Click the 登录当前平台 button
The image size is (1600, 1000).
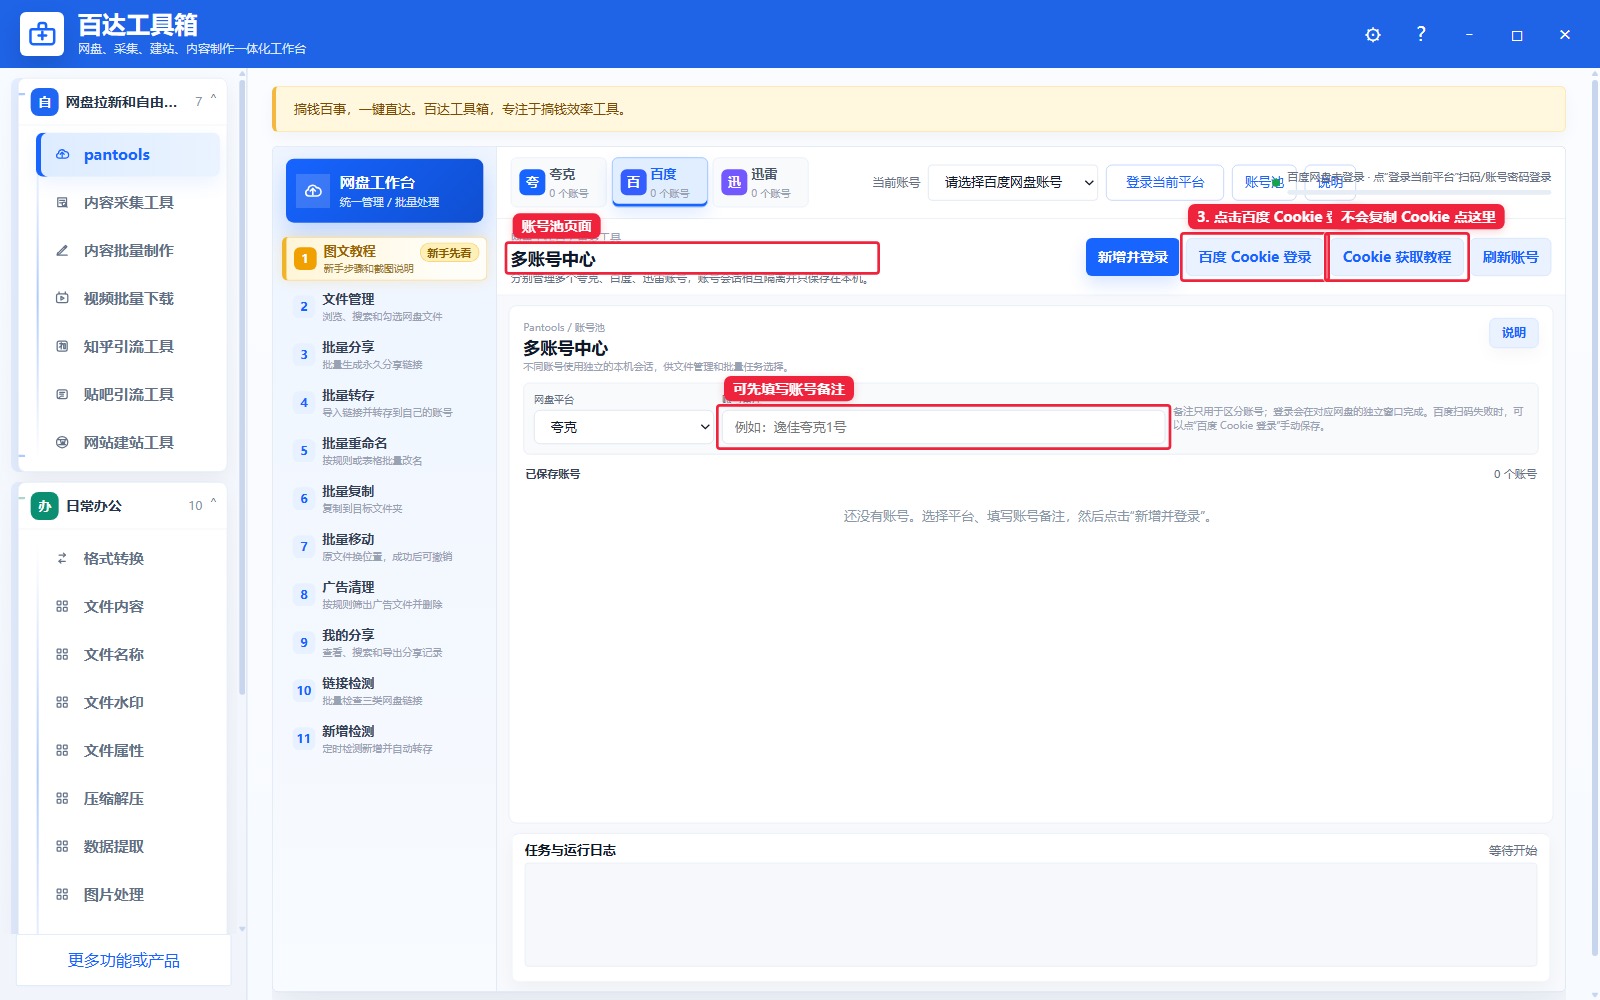coord(1164,183)
